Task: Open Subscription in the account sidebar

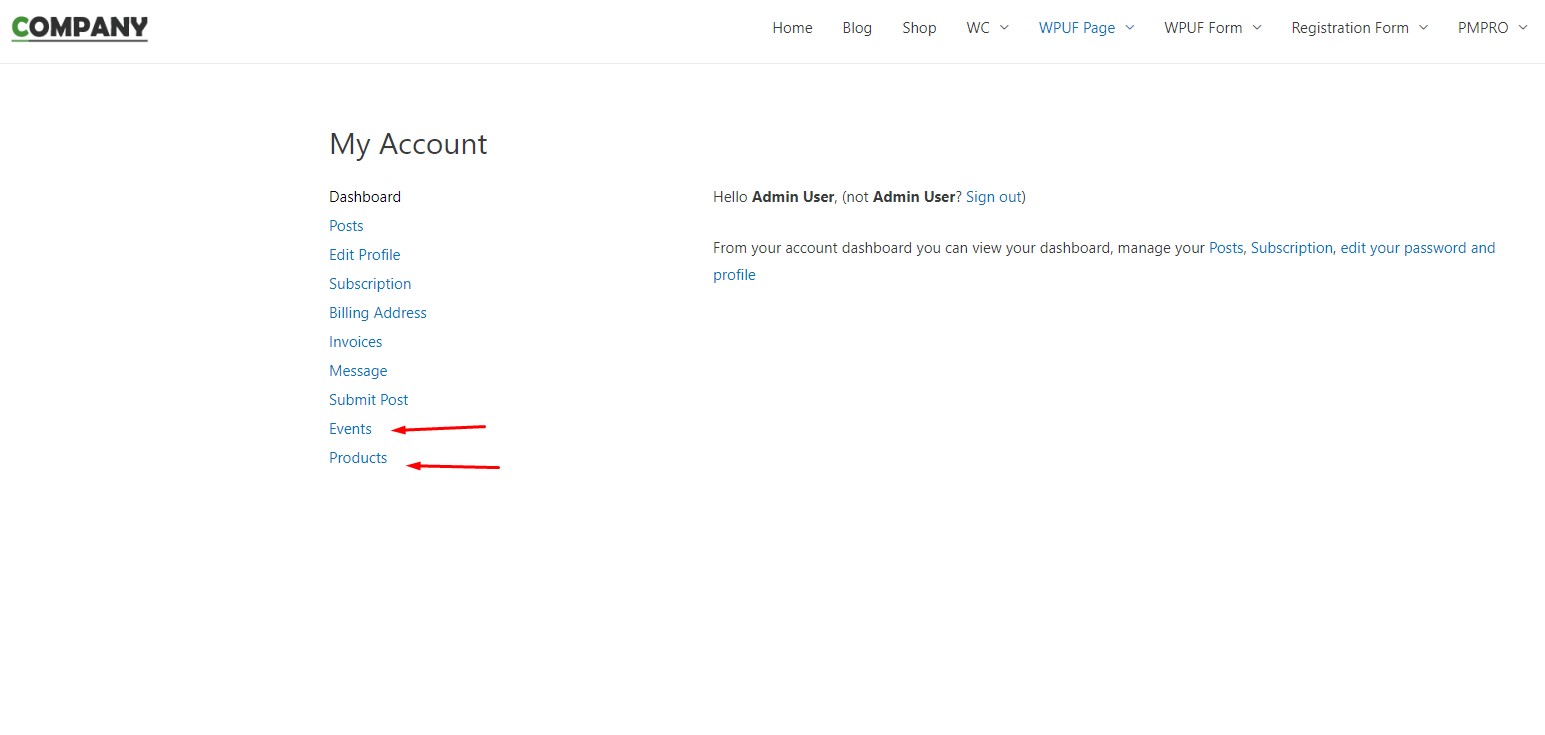Action: 370,284
